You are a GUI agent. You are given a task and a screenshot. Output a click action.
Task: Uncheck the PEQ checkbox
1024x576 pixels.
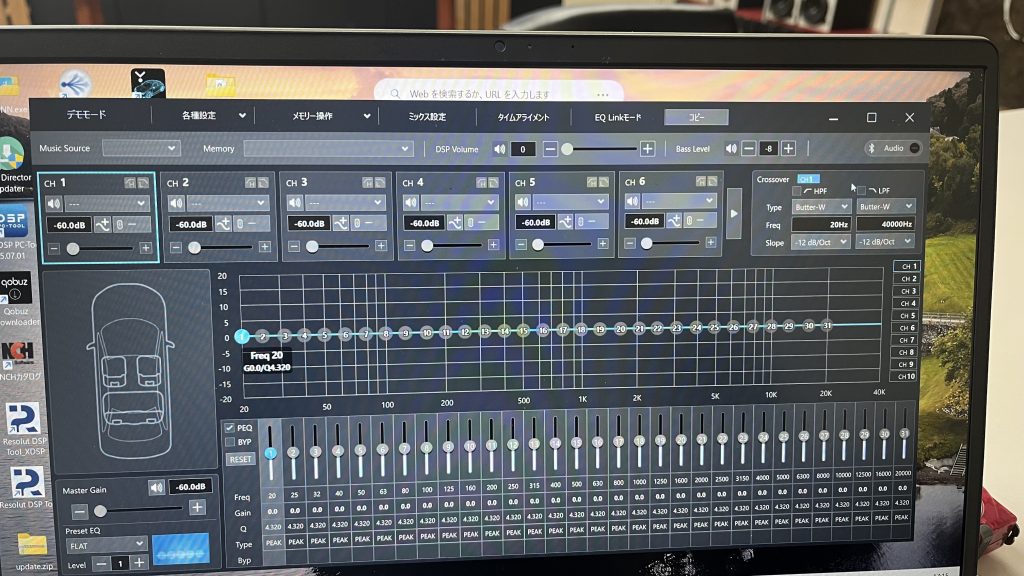[230, 428]
